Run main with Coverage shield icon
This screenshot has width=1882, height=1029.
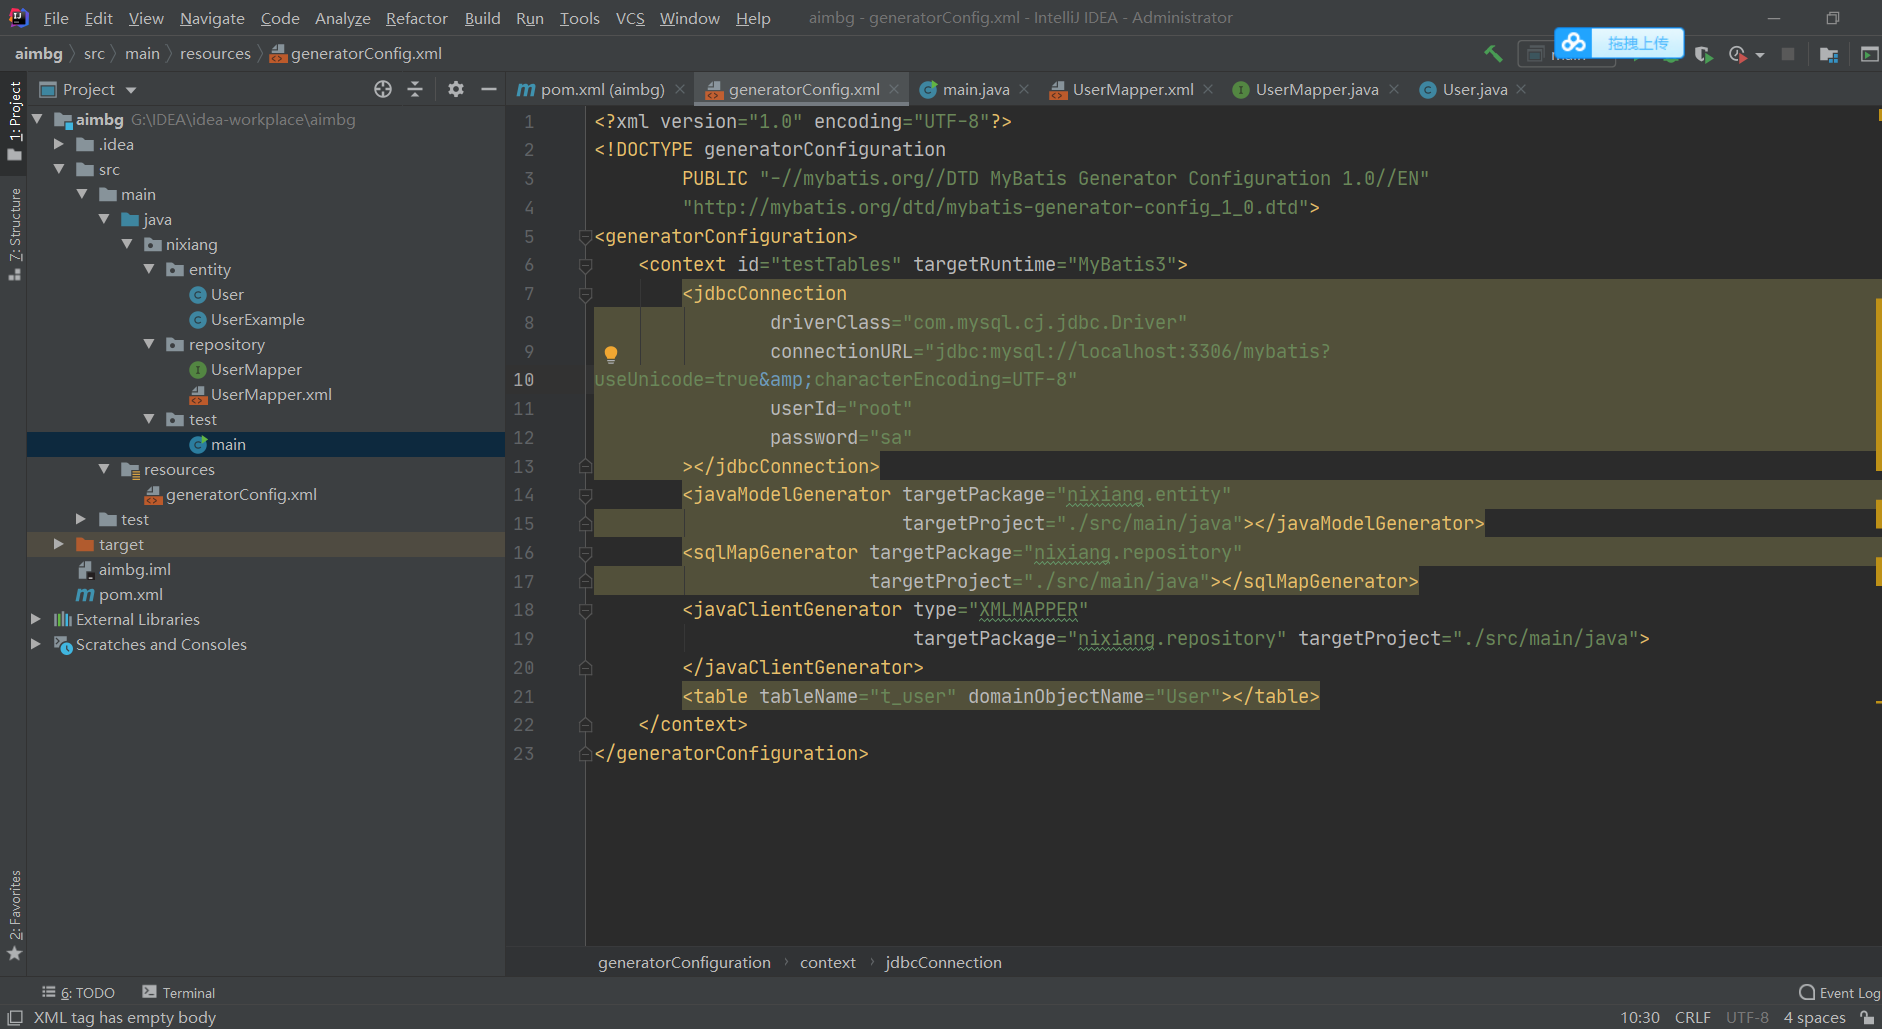pos(1704,54)
